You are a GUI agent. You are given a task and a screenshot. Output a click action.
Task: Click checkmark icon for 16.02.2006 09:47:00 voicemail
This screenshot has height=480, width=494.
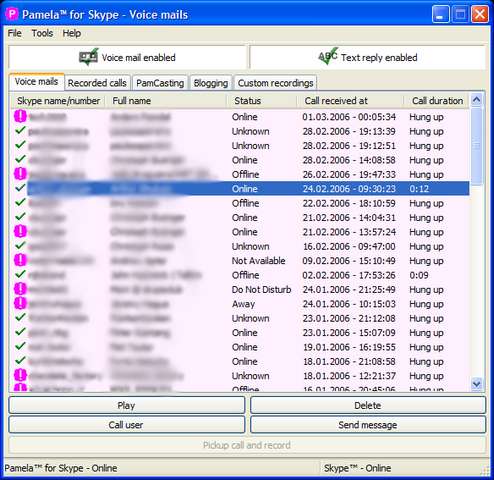point(20,246)
